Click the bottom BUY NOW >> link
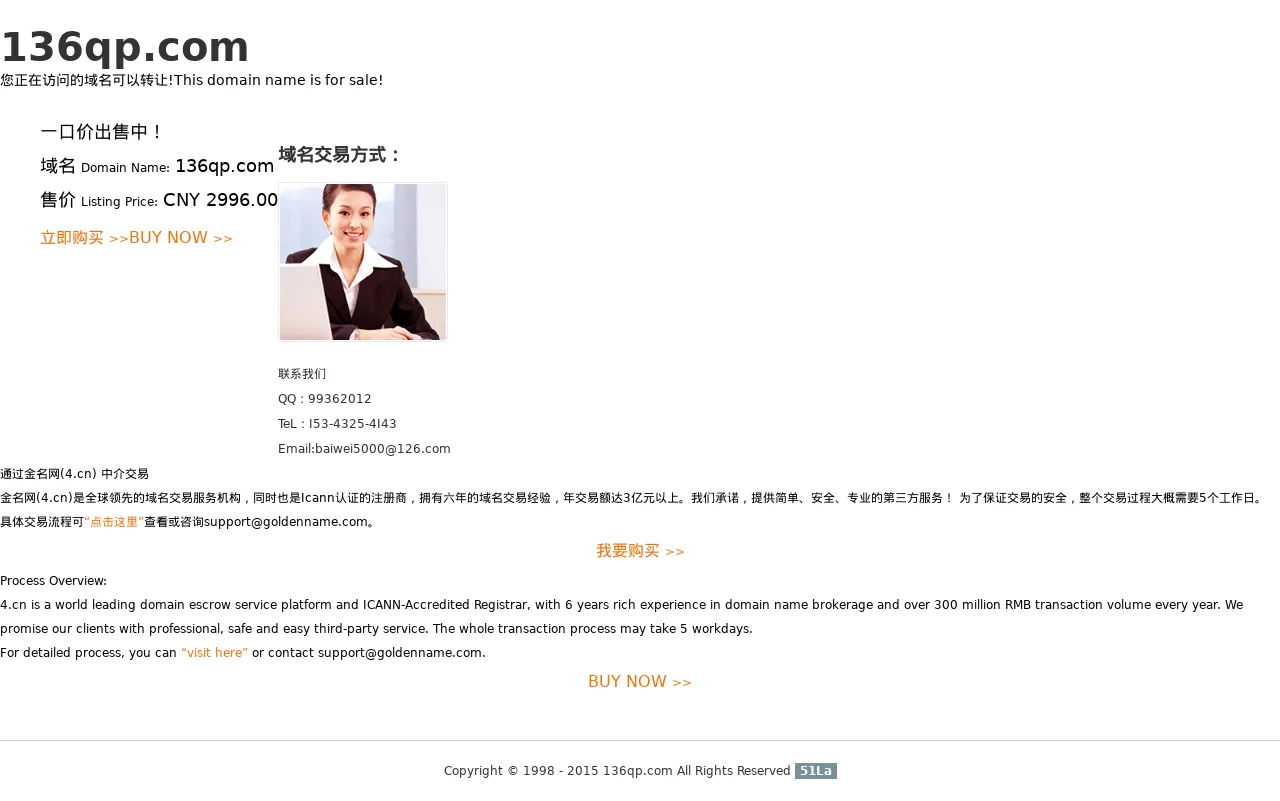The image size is (1280, 801). click(640, 682)
